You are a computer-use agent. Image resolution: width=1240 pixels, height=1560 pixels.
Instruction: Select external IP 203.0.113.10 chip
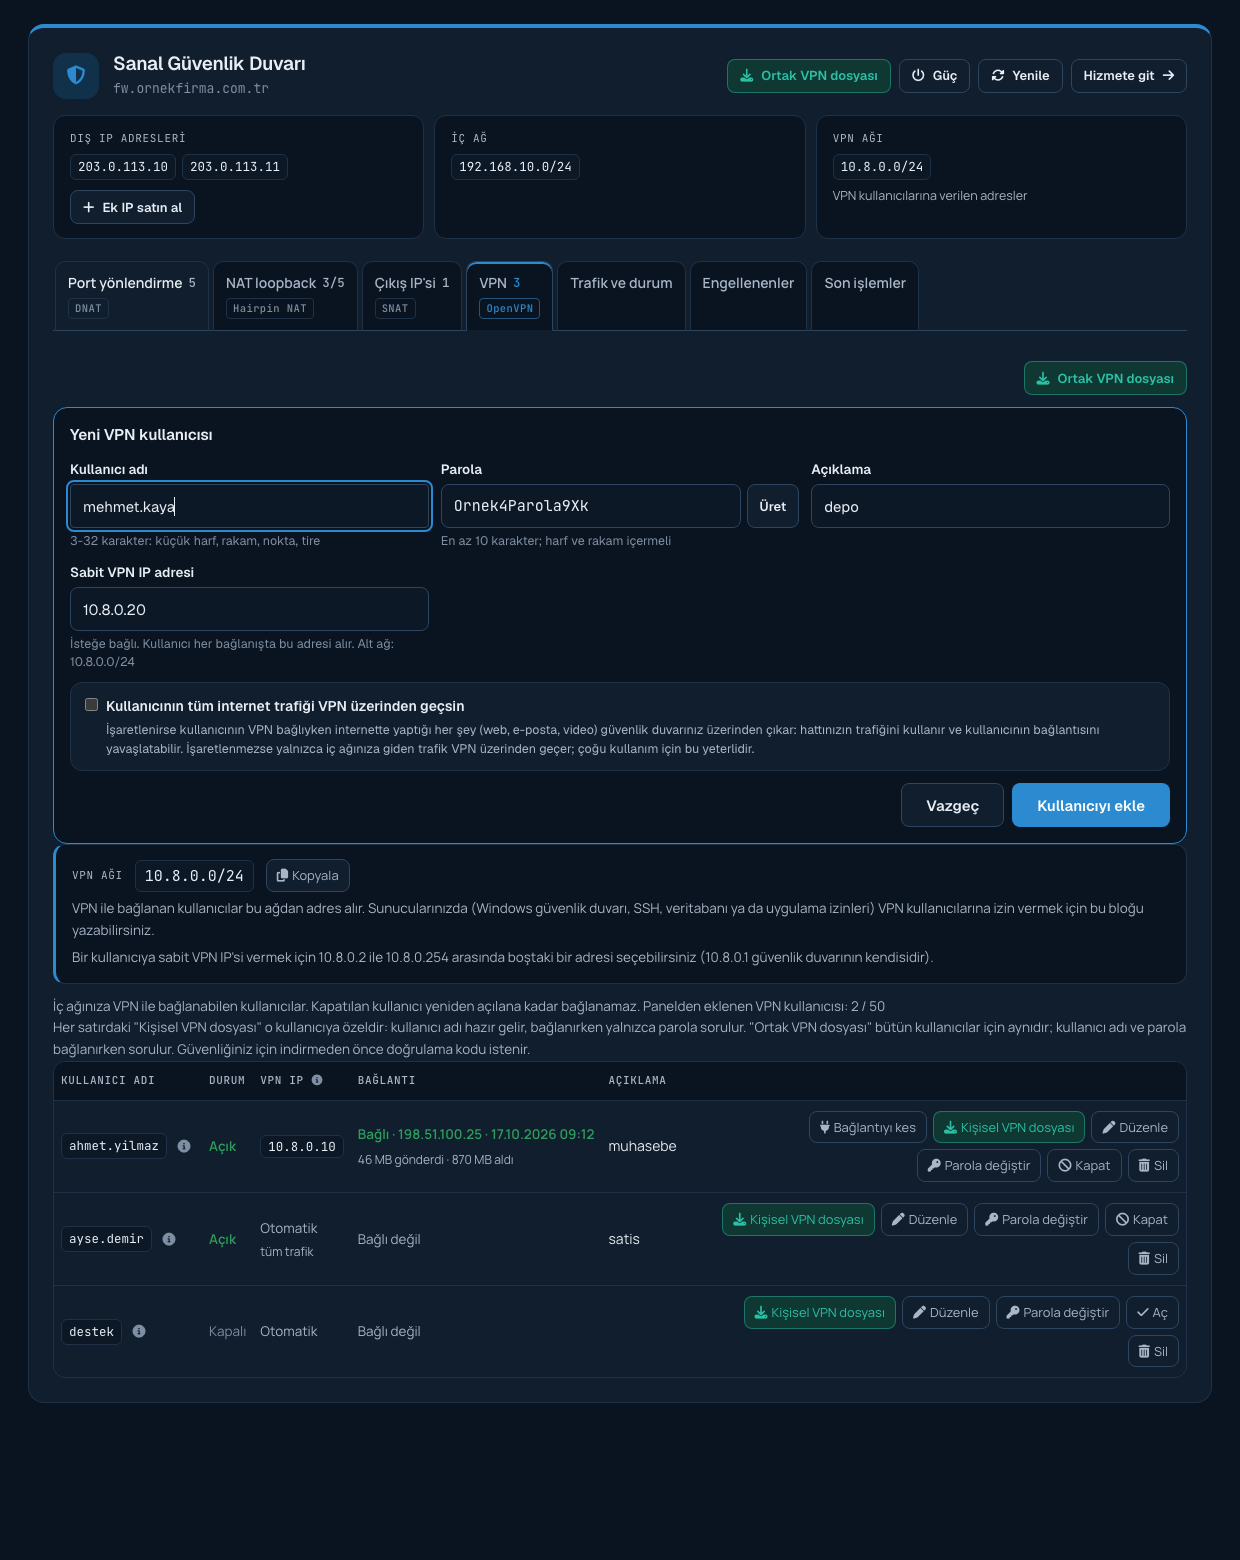[123, 167]
